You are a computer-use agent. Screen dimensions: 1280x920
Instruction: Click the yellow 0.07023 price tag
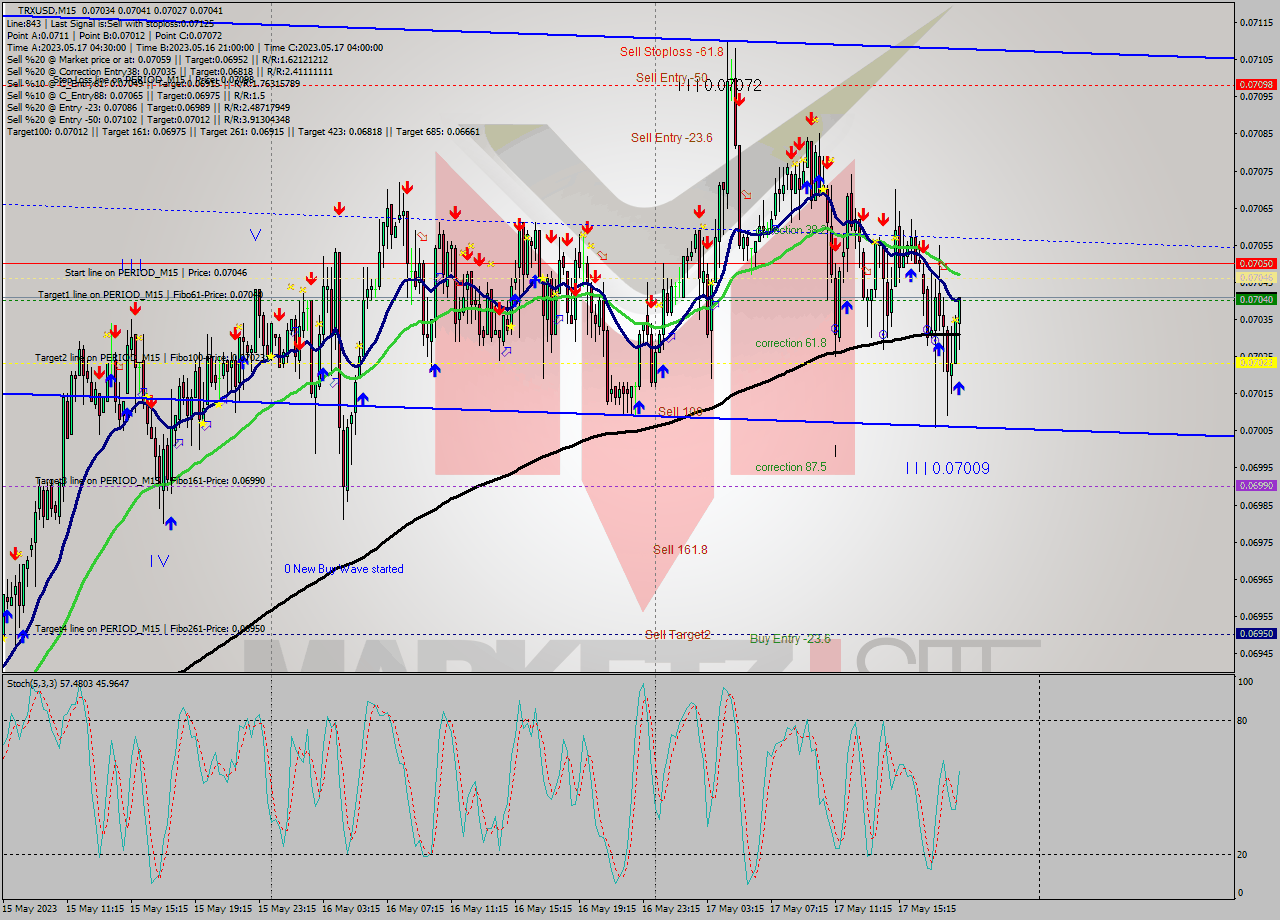(x=1256, y=362)
